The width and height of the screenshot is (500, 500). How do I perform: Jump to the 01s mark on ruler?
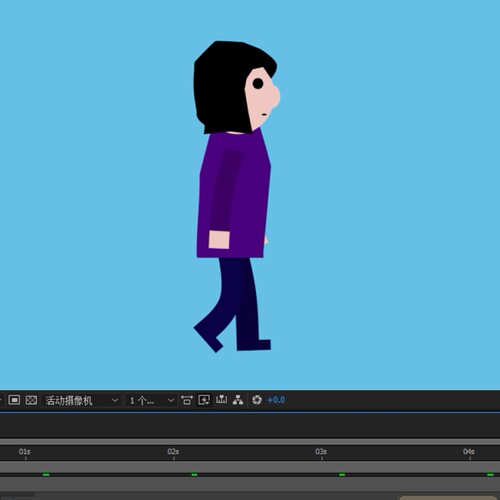pyautogui.click(x=25, y=452)
